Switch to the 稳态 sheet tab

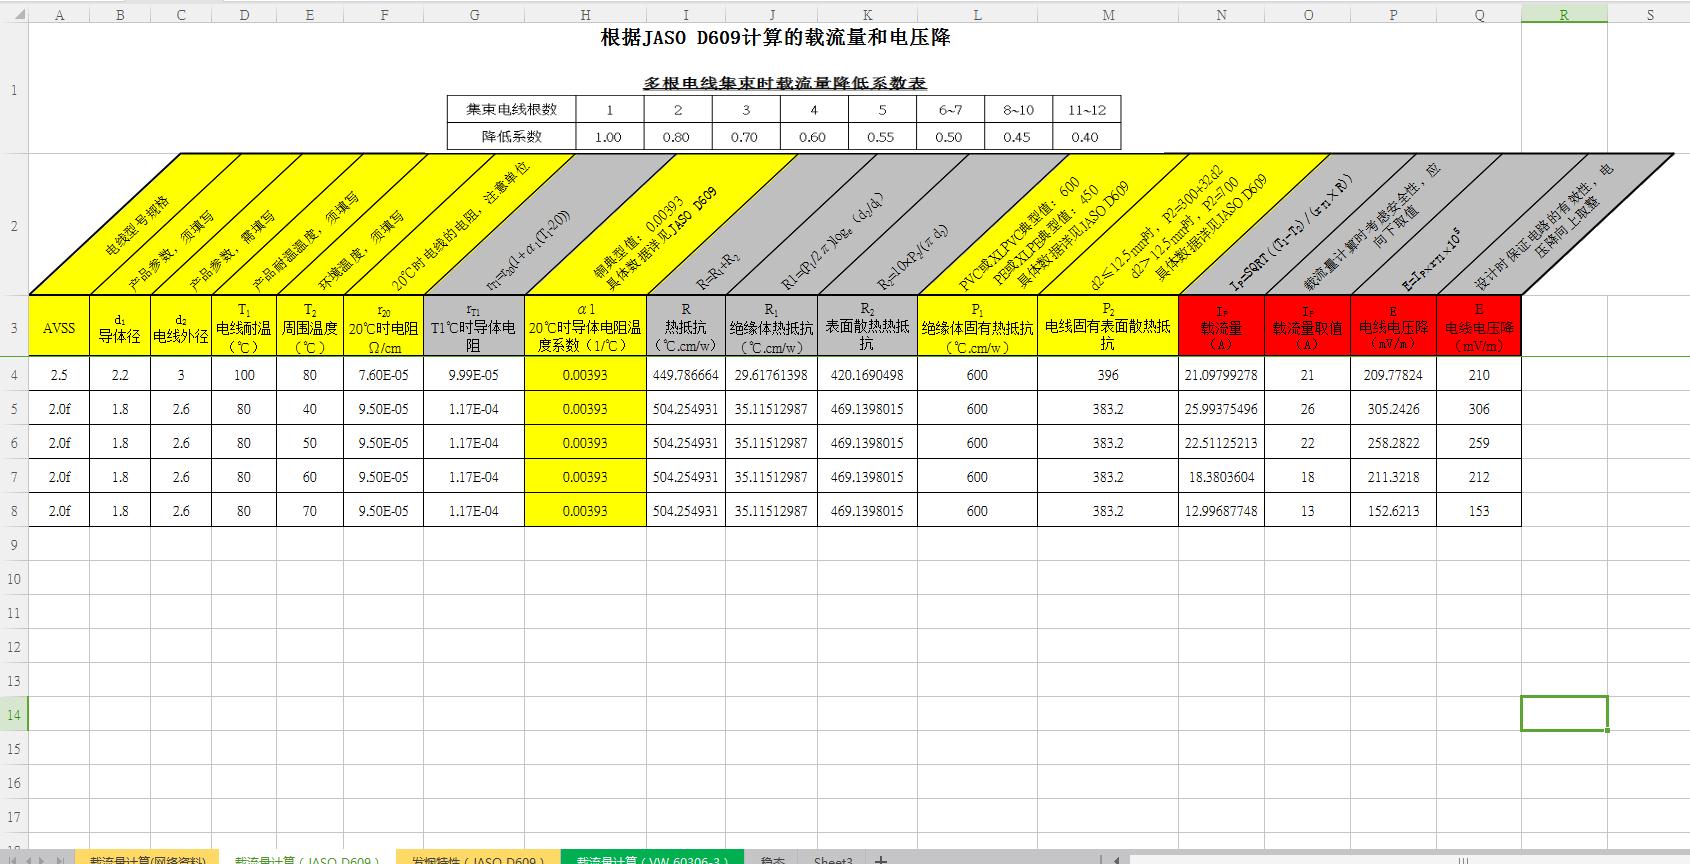tap(772, 859)
